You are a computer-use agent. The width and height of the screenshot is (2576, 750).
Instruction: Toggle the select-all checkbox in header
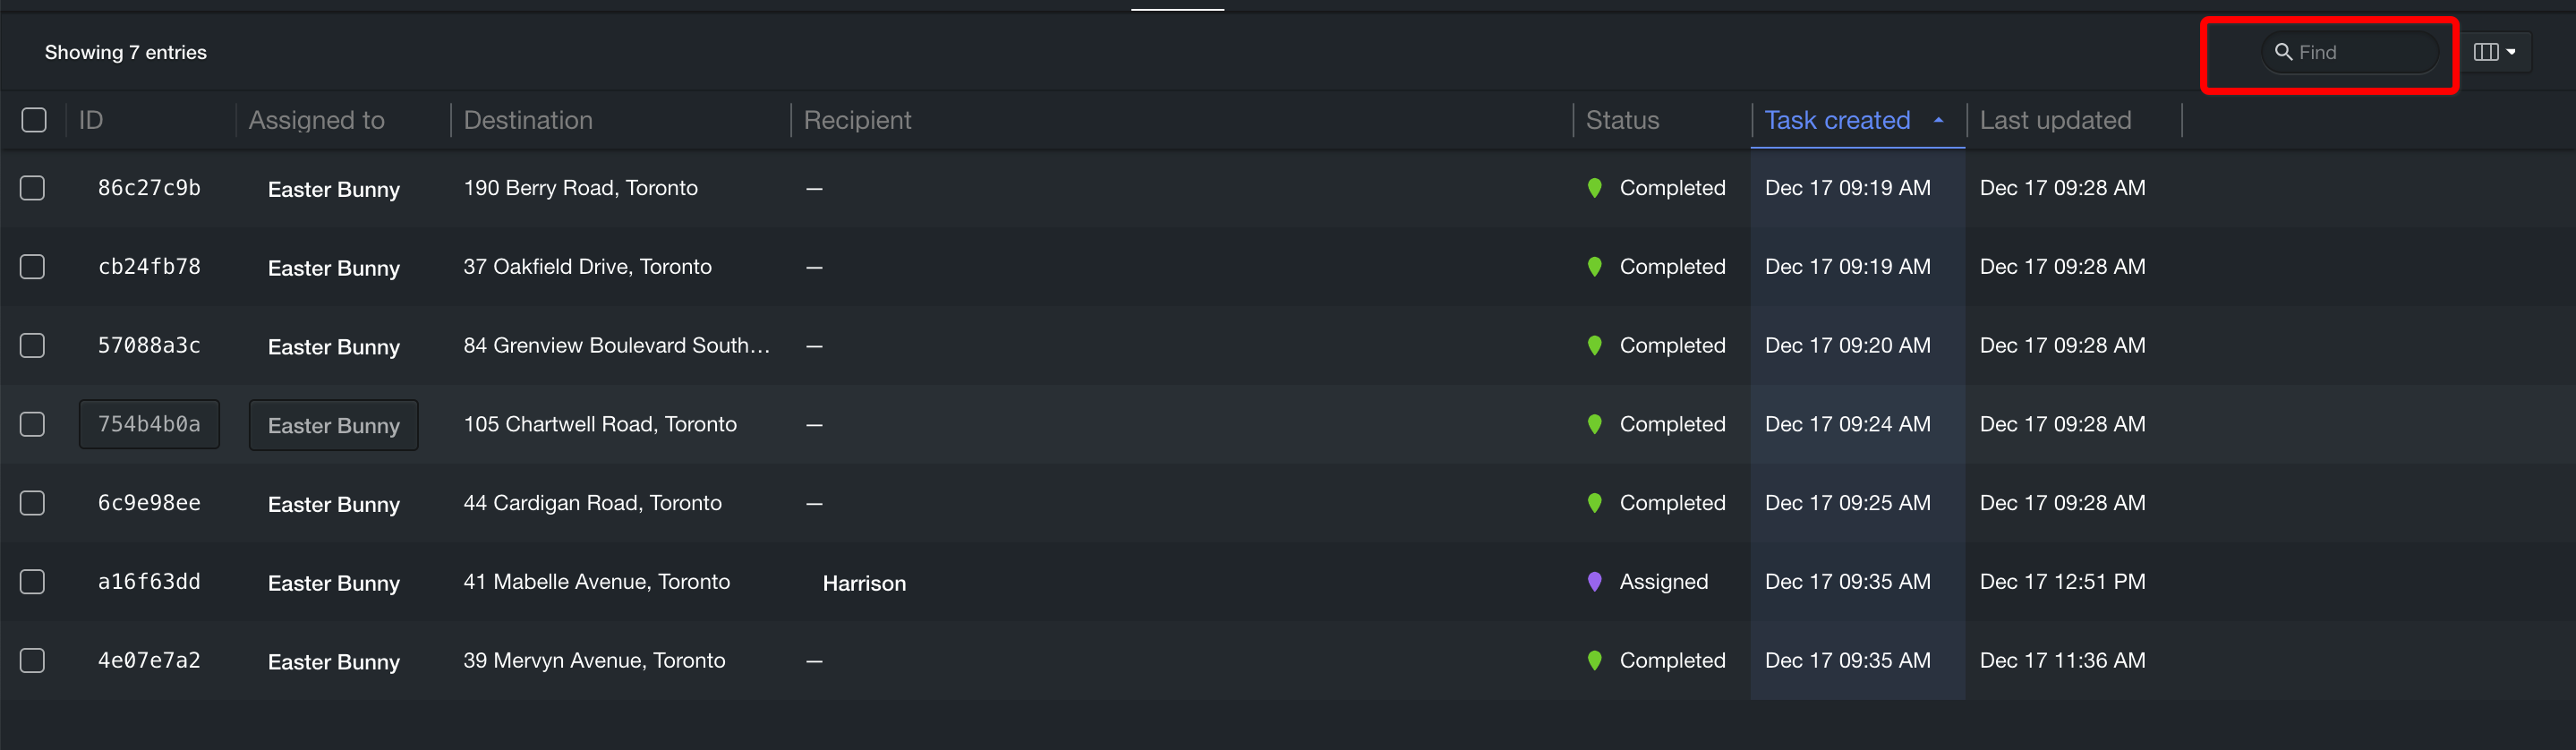34,120
